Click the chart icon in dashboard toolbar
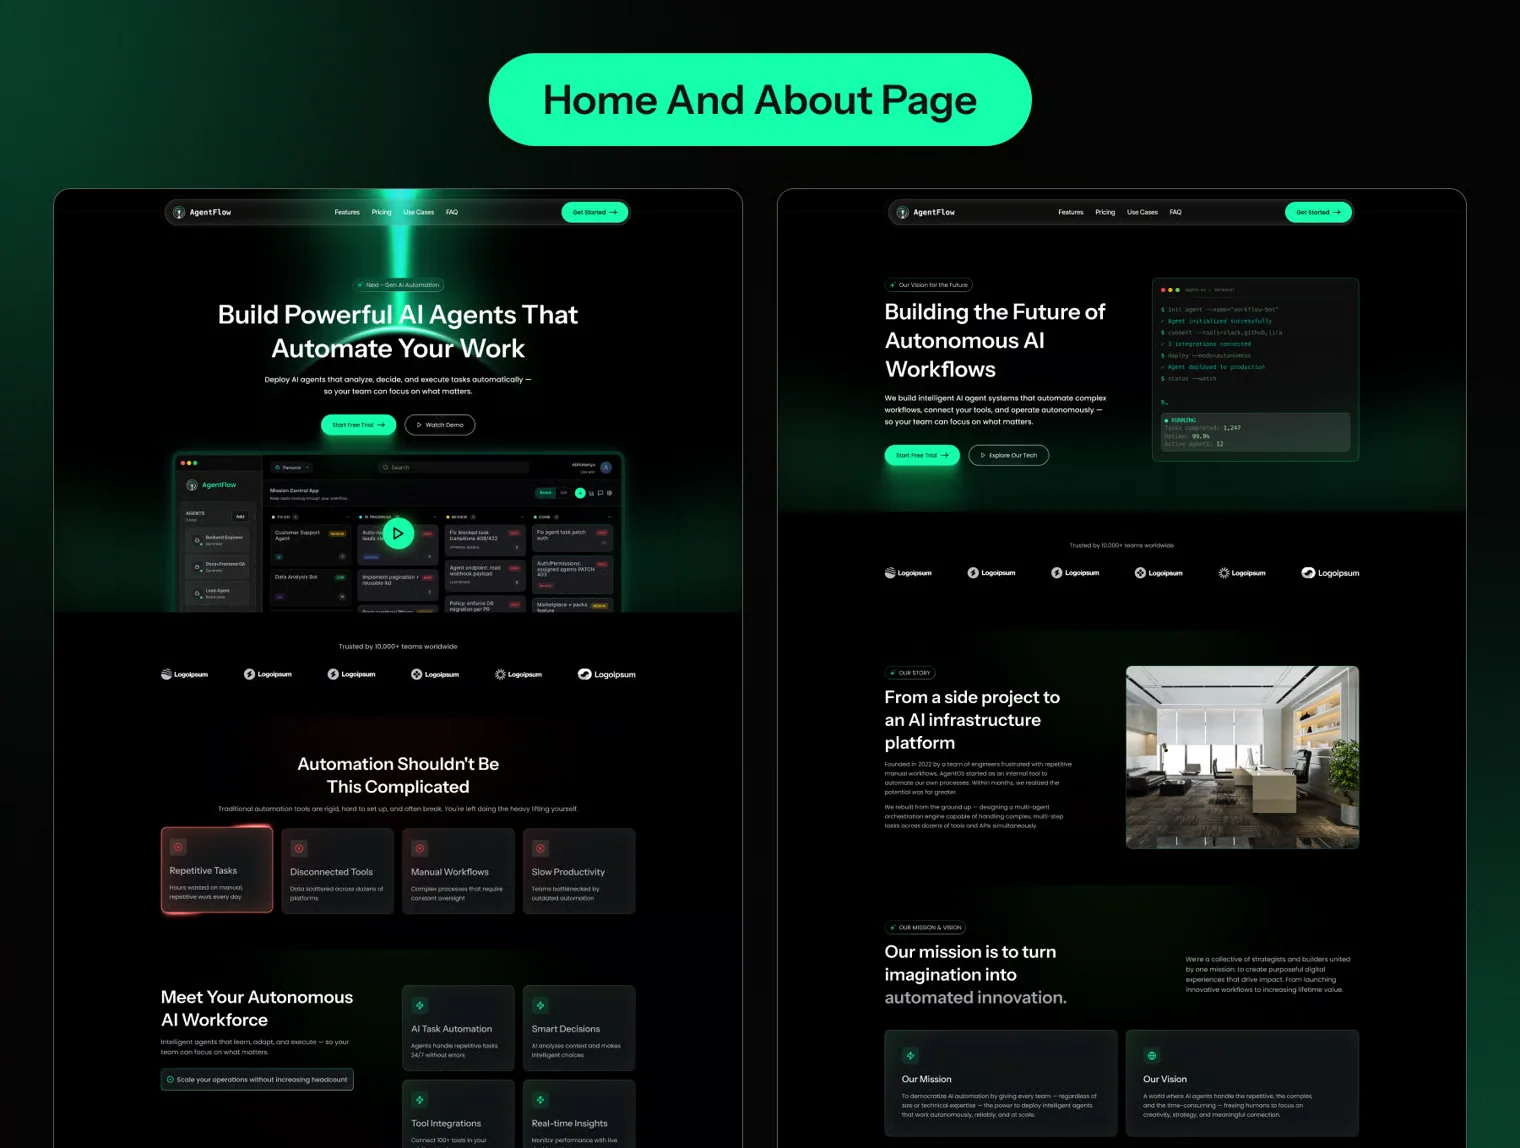This screenshot has height=1148, width=1520. (x=591, y=493)
